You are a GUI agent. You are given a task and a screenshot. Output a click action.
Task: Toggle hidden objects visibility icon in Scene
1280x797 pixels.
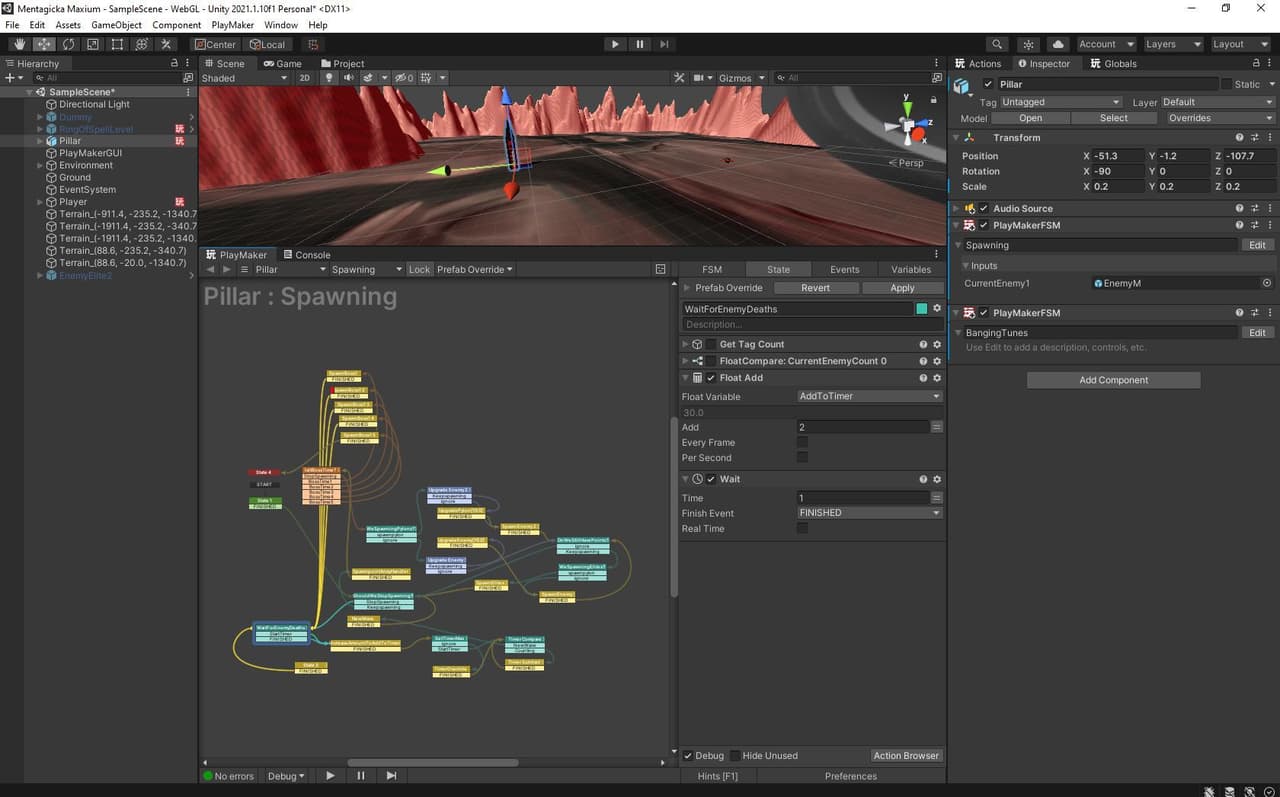pyautogui.click(x=404, y=77)
